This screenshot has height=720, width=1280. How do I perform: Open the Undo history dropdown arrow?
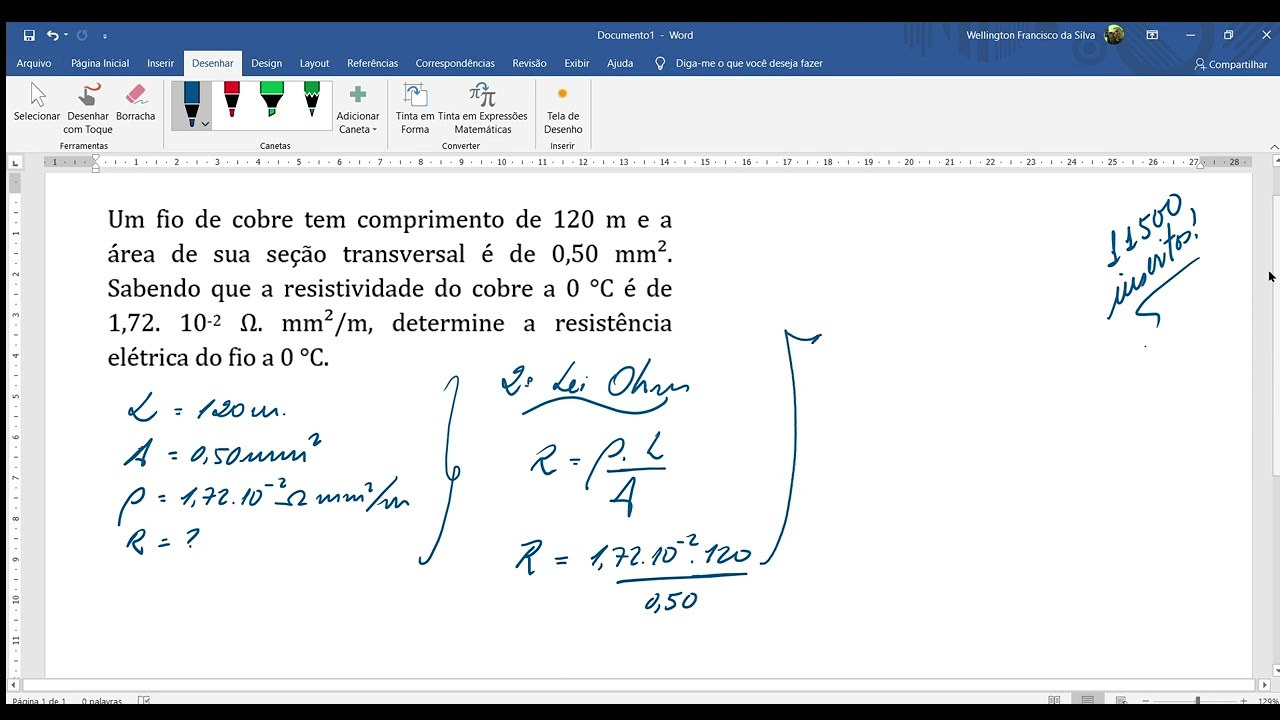(66, 35)
